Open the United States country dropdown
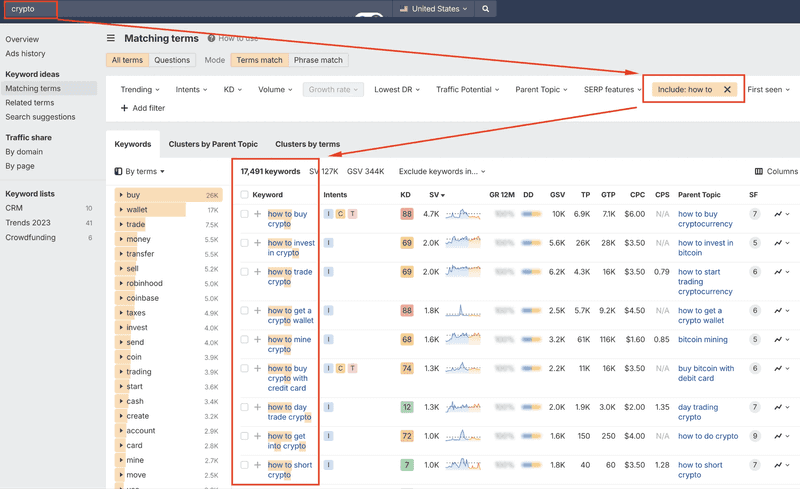This screenshot has height=489, width=800. [433, 9]
